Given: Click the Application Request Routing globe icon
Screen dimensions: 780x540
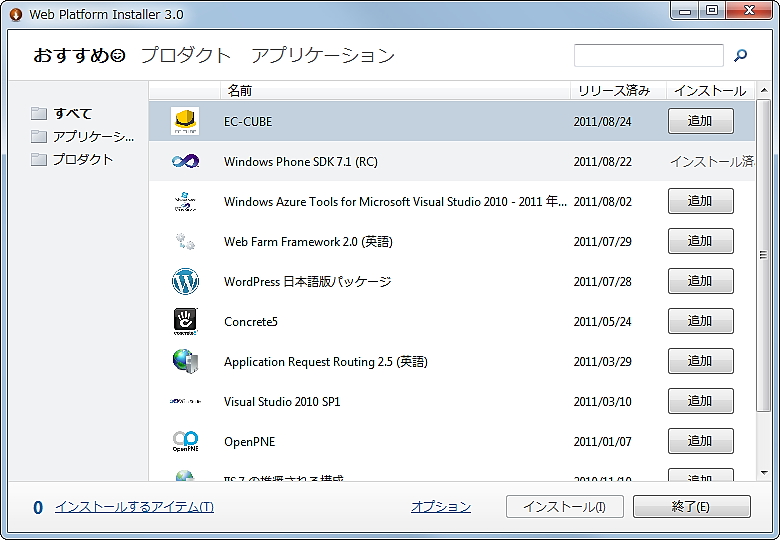Looking at the screenshot, I should [x=186, y=361].
